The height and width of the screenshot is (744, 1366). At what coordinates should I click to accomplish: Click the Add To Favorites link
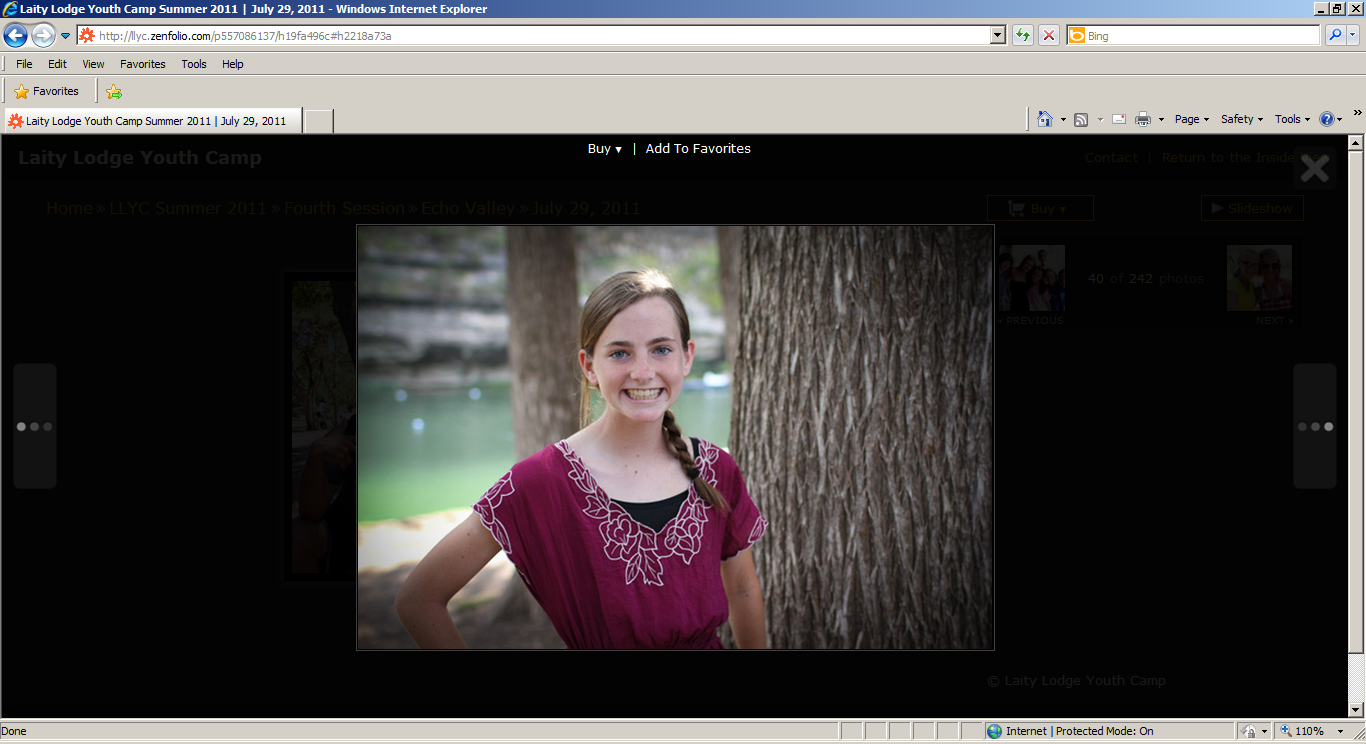coord(698,148)
